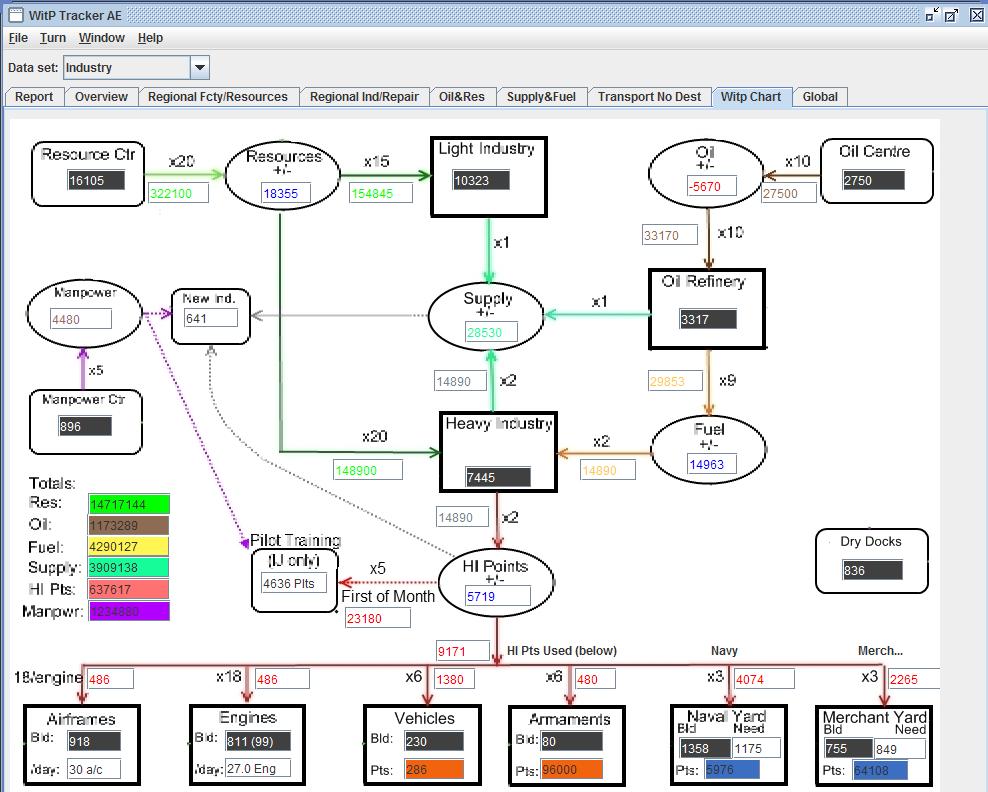Click the yellow Fuel total 4290127
The height and width of the screenshot is (792, 988).
(129, 546)
